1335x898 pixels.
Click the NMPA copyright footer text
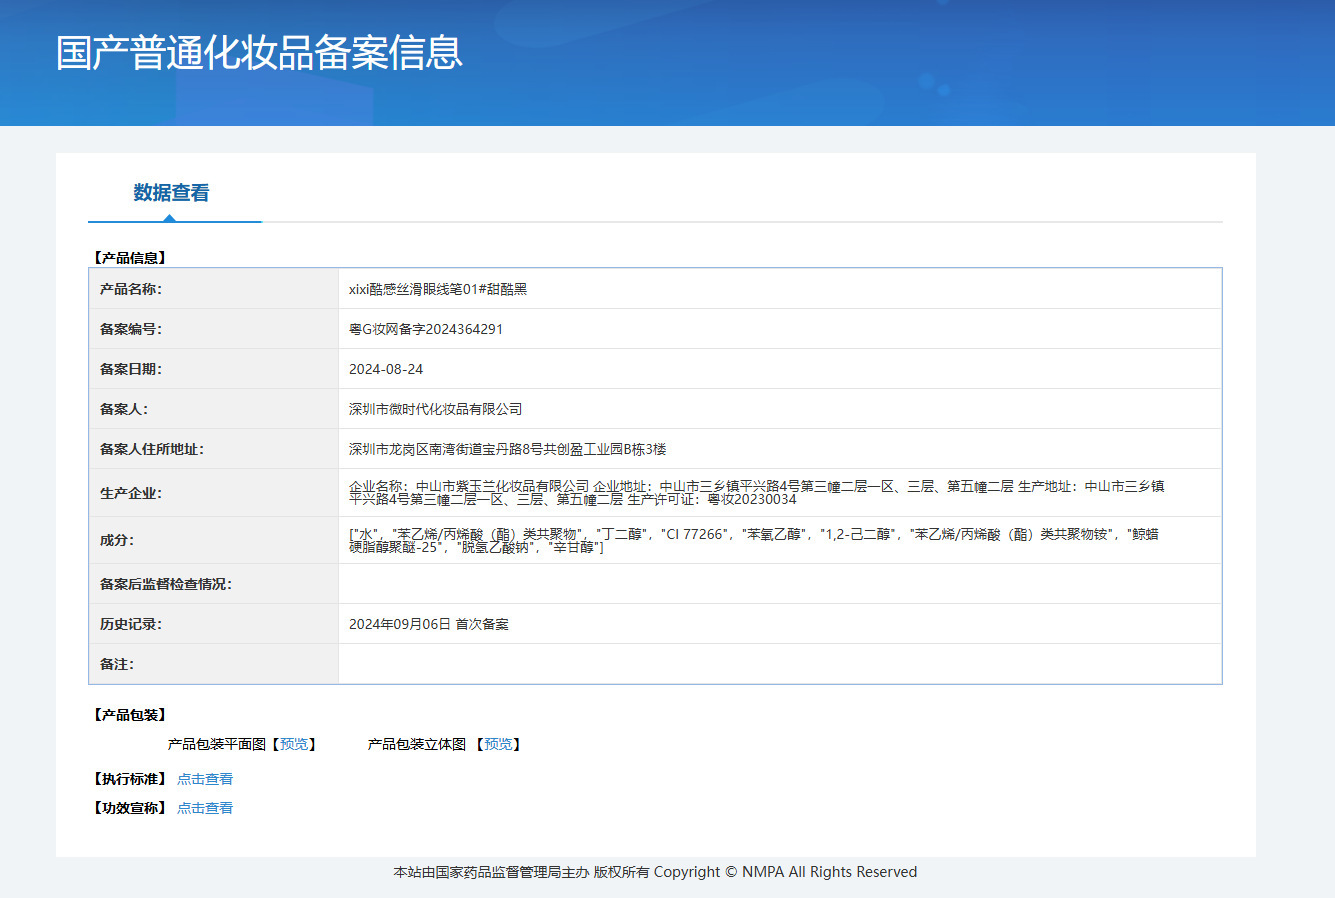pyautogui.click(x=655, y=872)
